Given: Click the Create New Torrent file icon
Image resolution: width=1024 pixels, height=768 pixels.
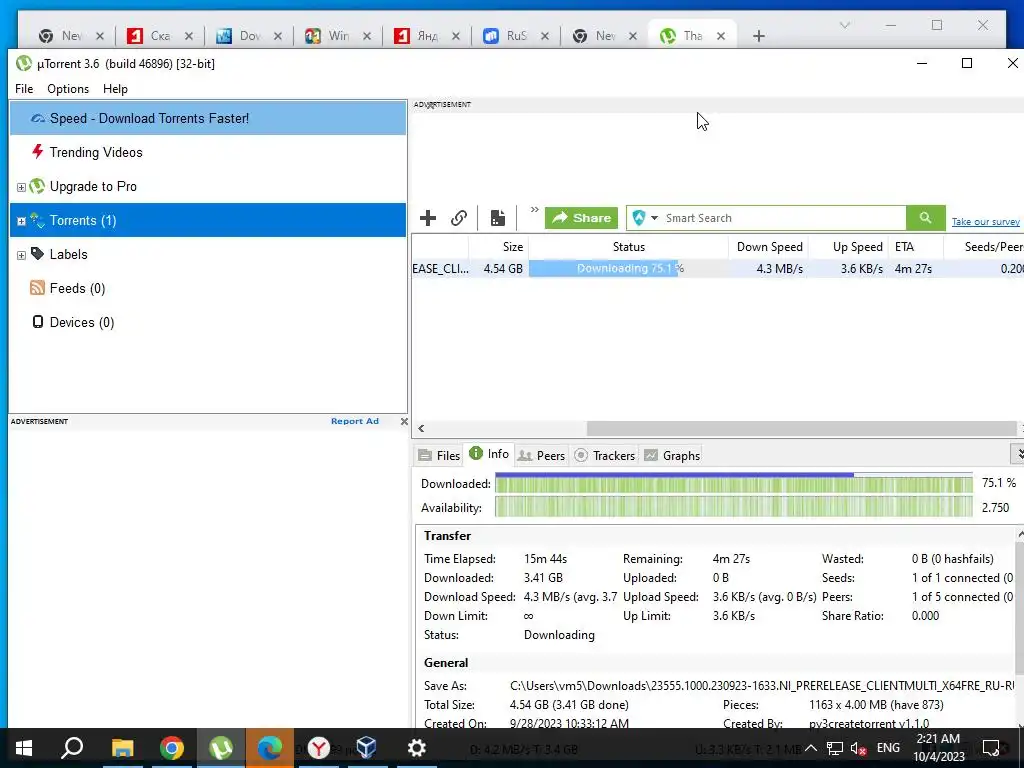Looking at the screenshot, I should click(498, 218).
